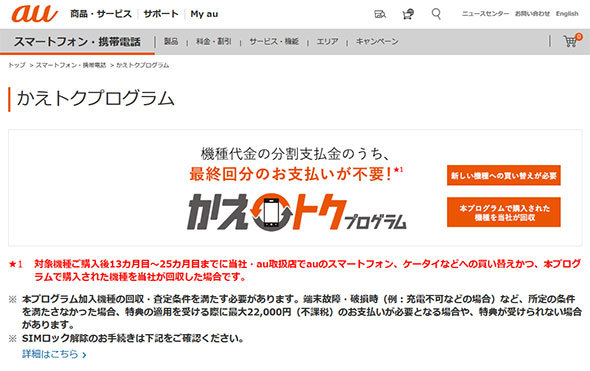Switch to the English site

pyautogui.click(x=567, y=14)
